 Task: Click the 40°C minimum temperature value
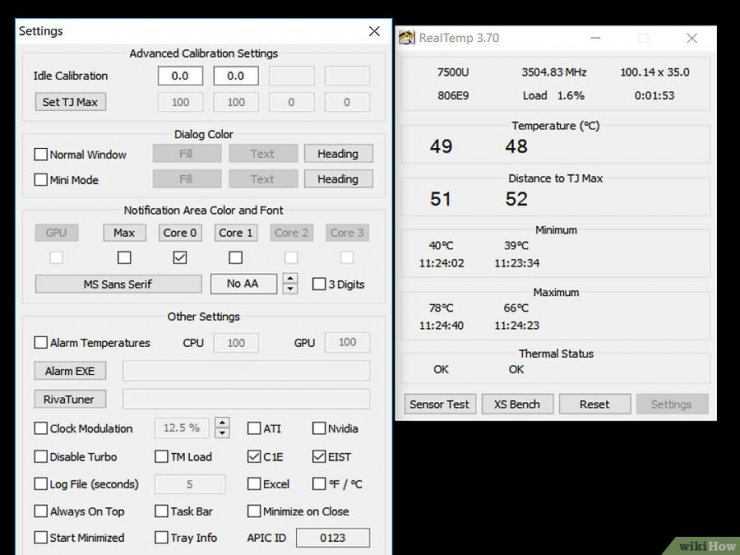click(441, 246)
